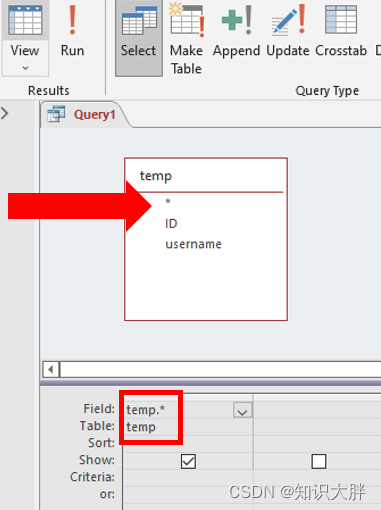Check the Show checkbox in second column
The image size is (381, 510).
click(319, 461)
